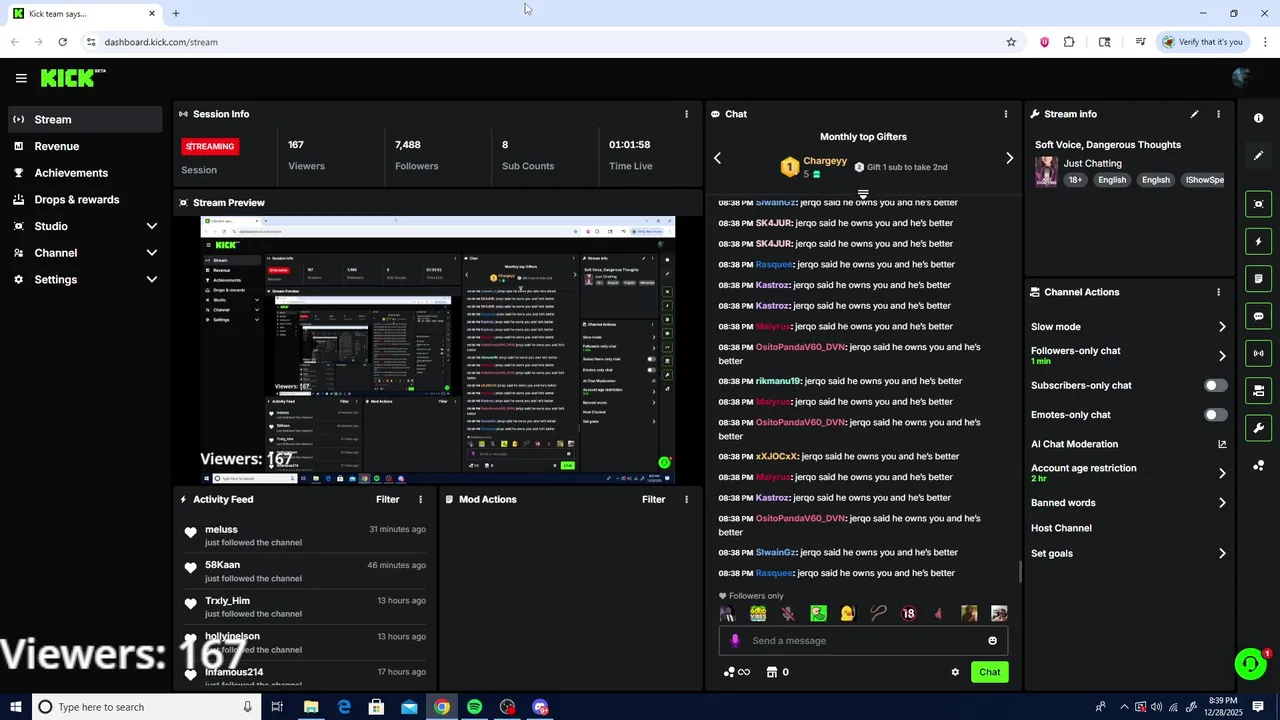This screenshot has width=1280, height=720.
Task: Toggle stream preview widget in right rail
Action: pyautogui.click(x=1258, y=204)
